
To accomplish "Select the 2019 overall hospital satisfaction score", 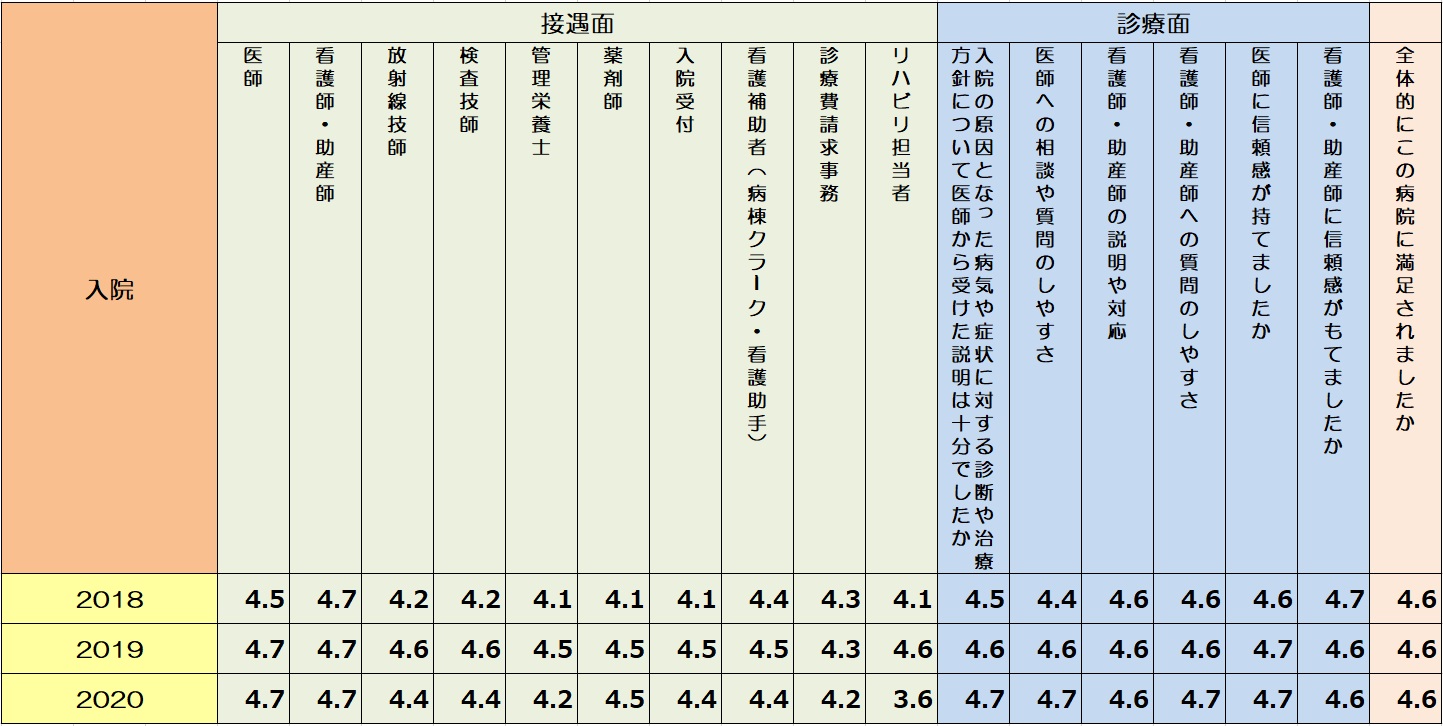I will [1406, 649].
